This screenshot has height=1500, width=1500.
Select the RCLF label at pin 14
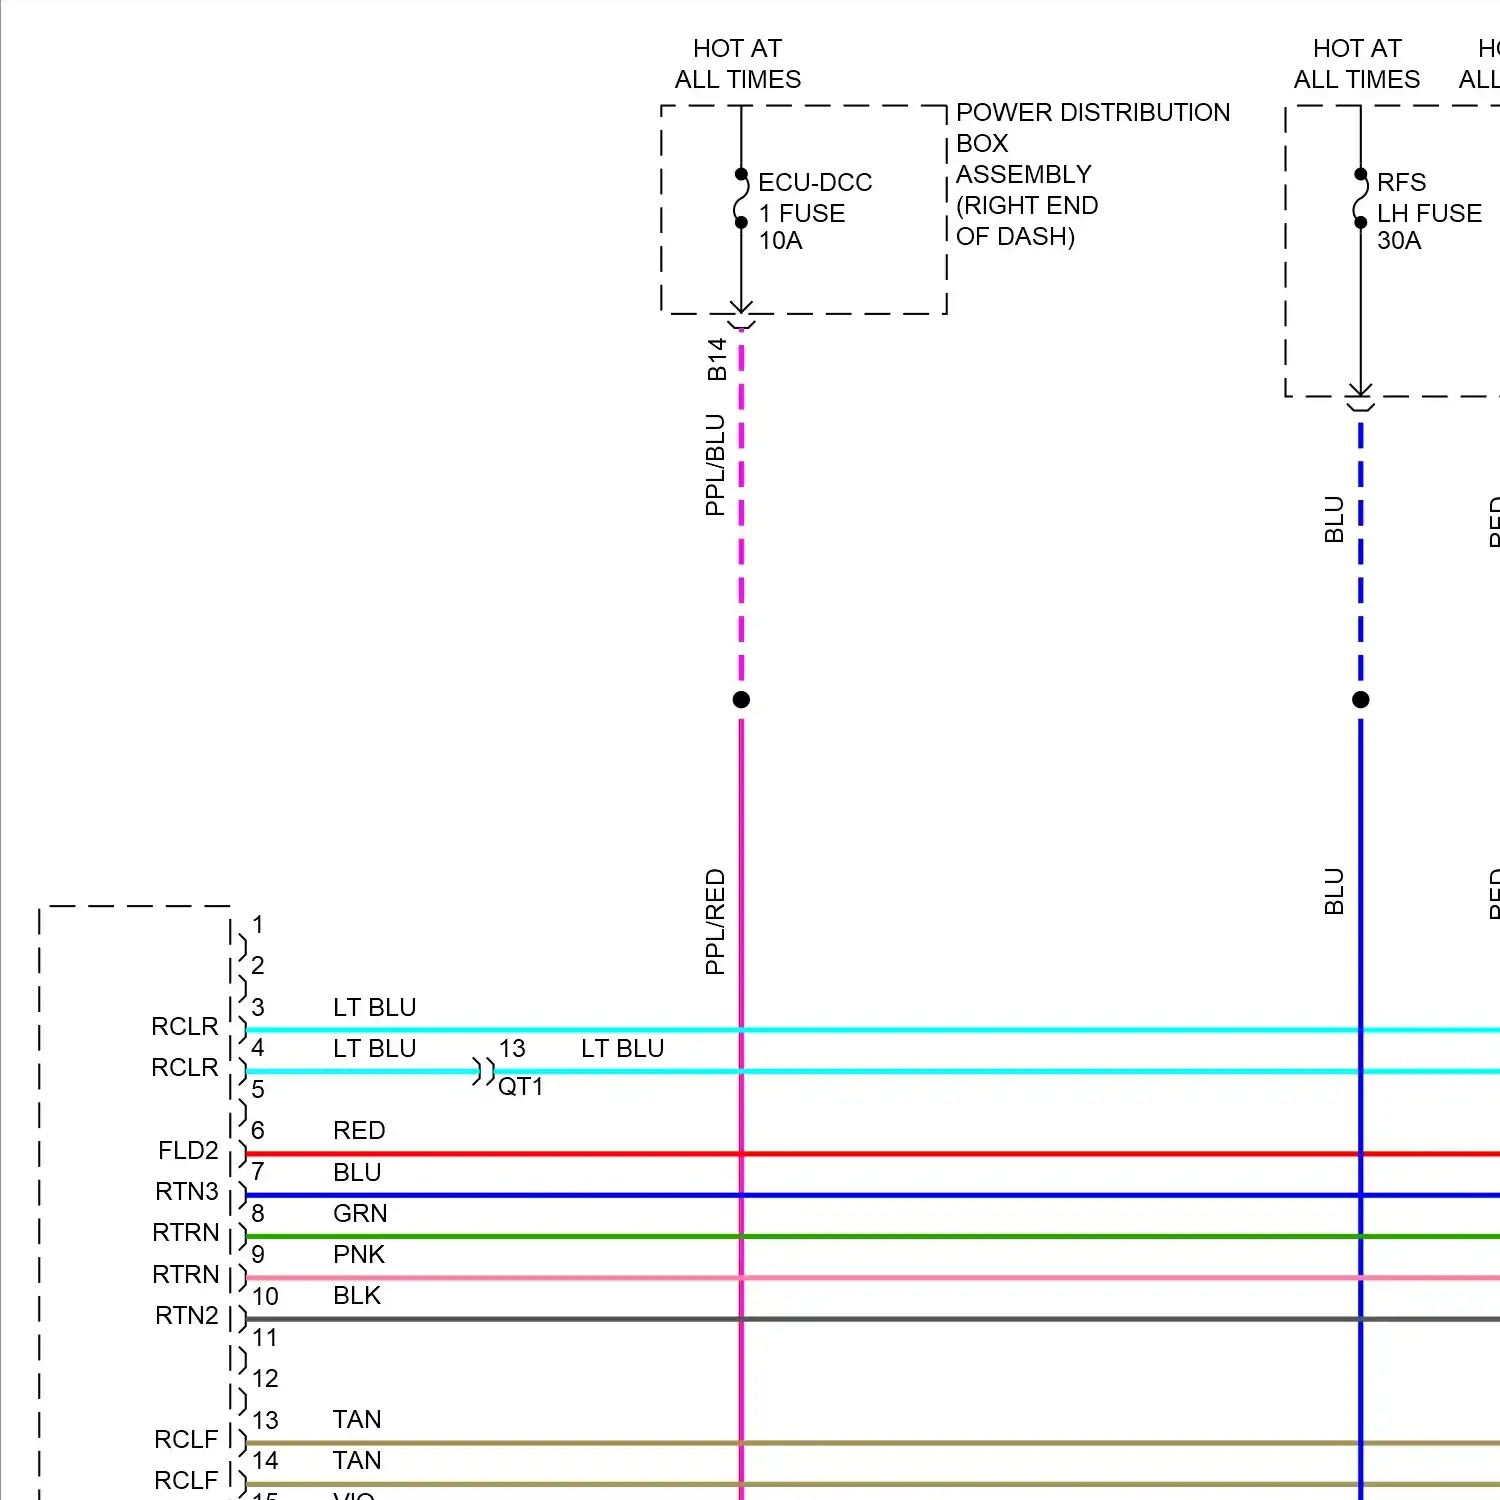(x=186, y=1481)
